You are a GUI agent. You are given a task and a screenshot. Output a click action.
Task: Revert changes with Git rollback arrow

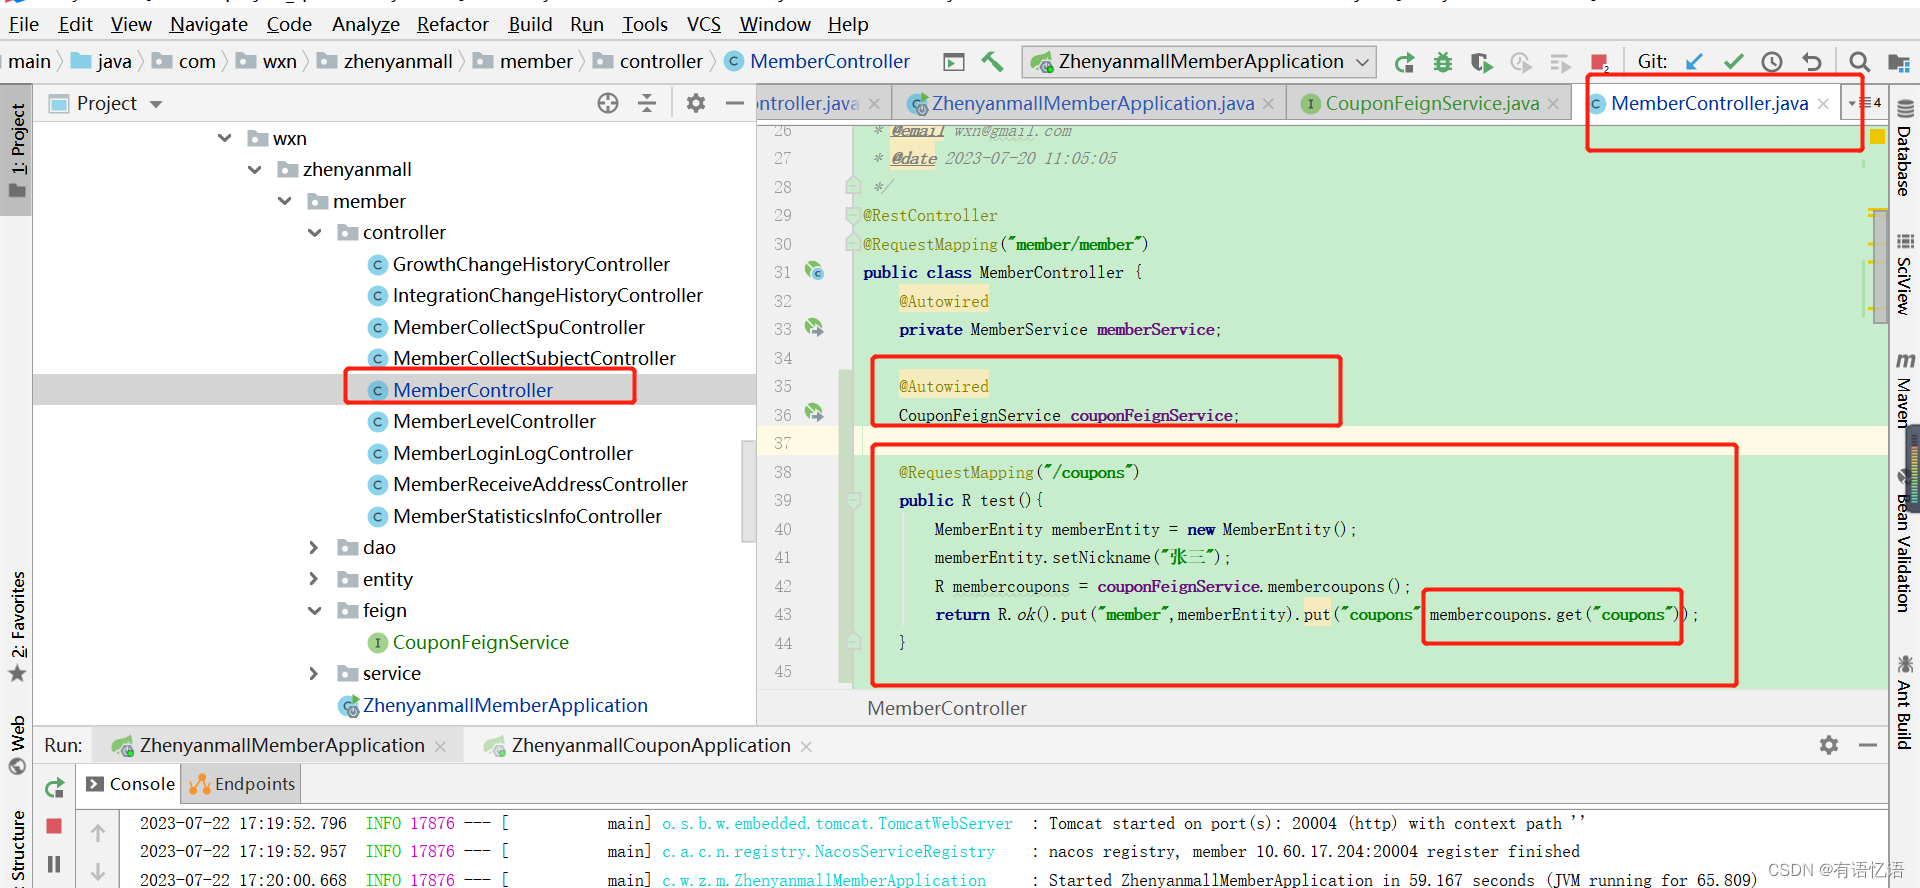click(x=1811, y=62)
